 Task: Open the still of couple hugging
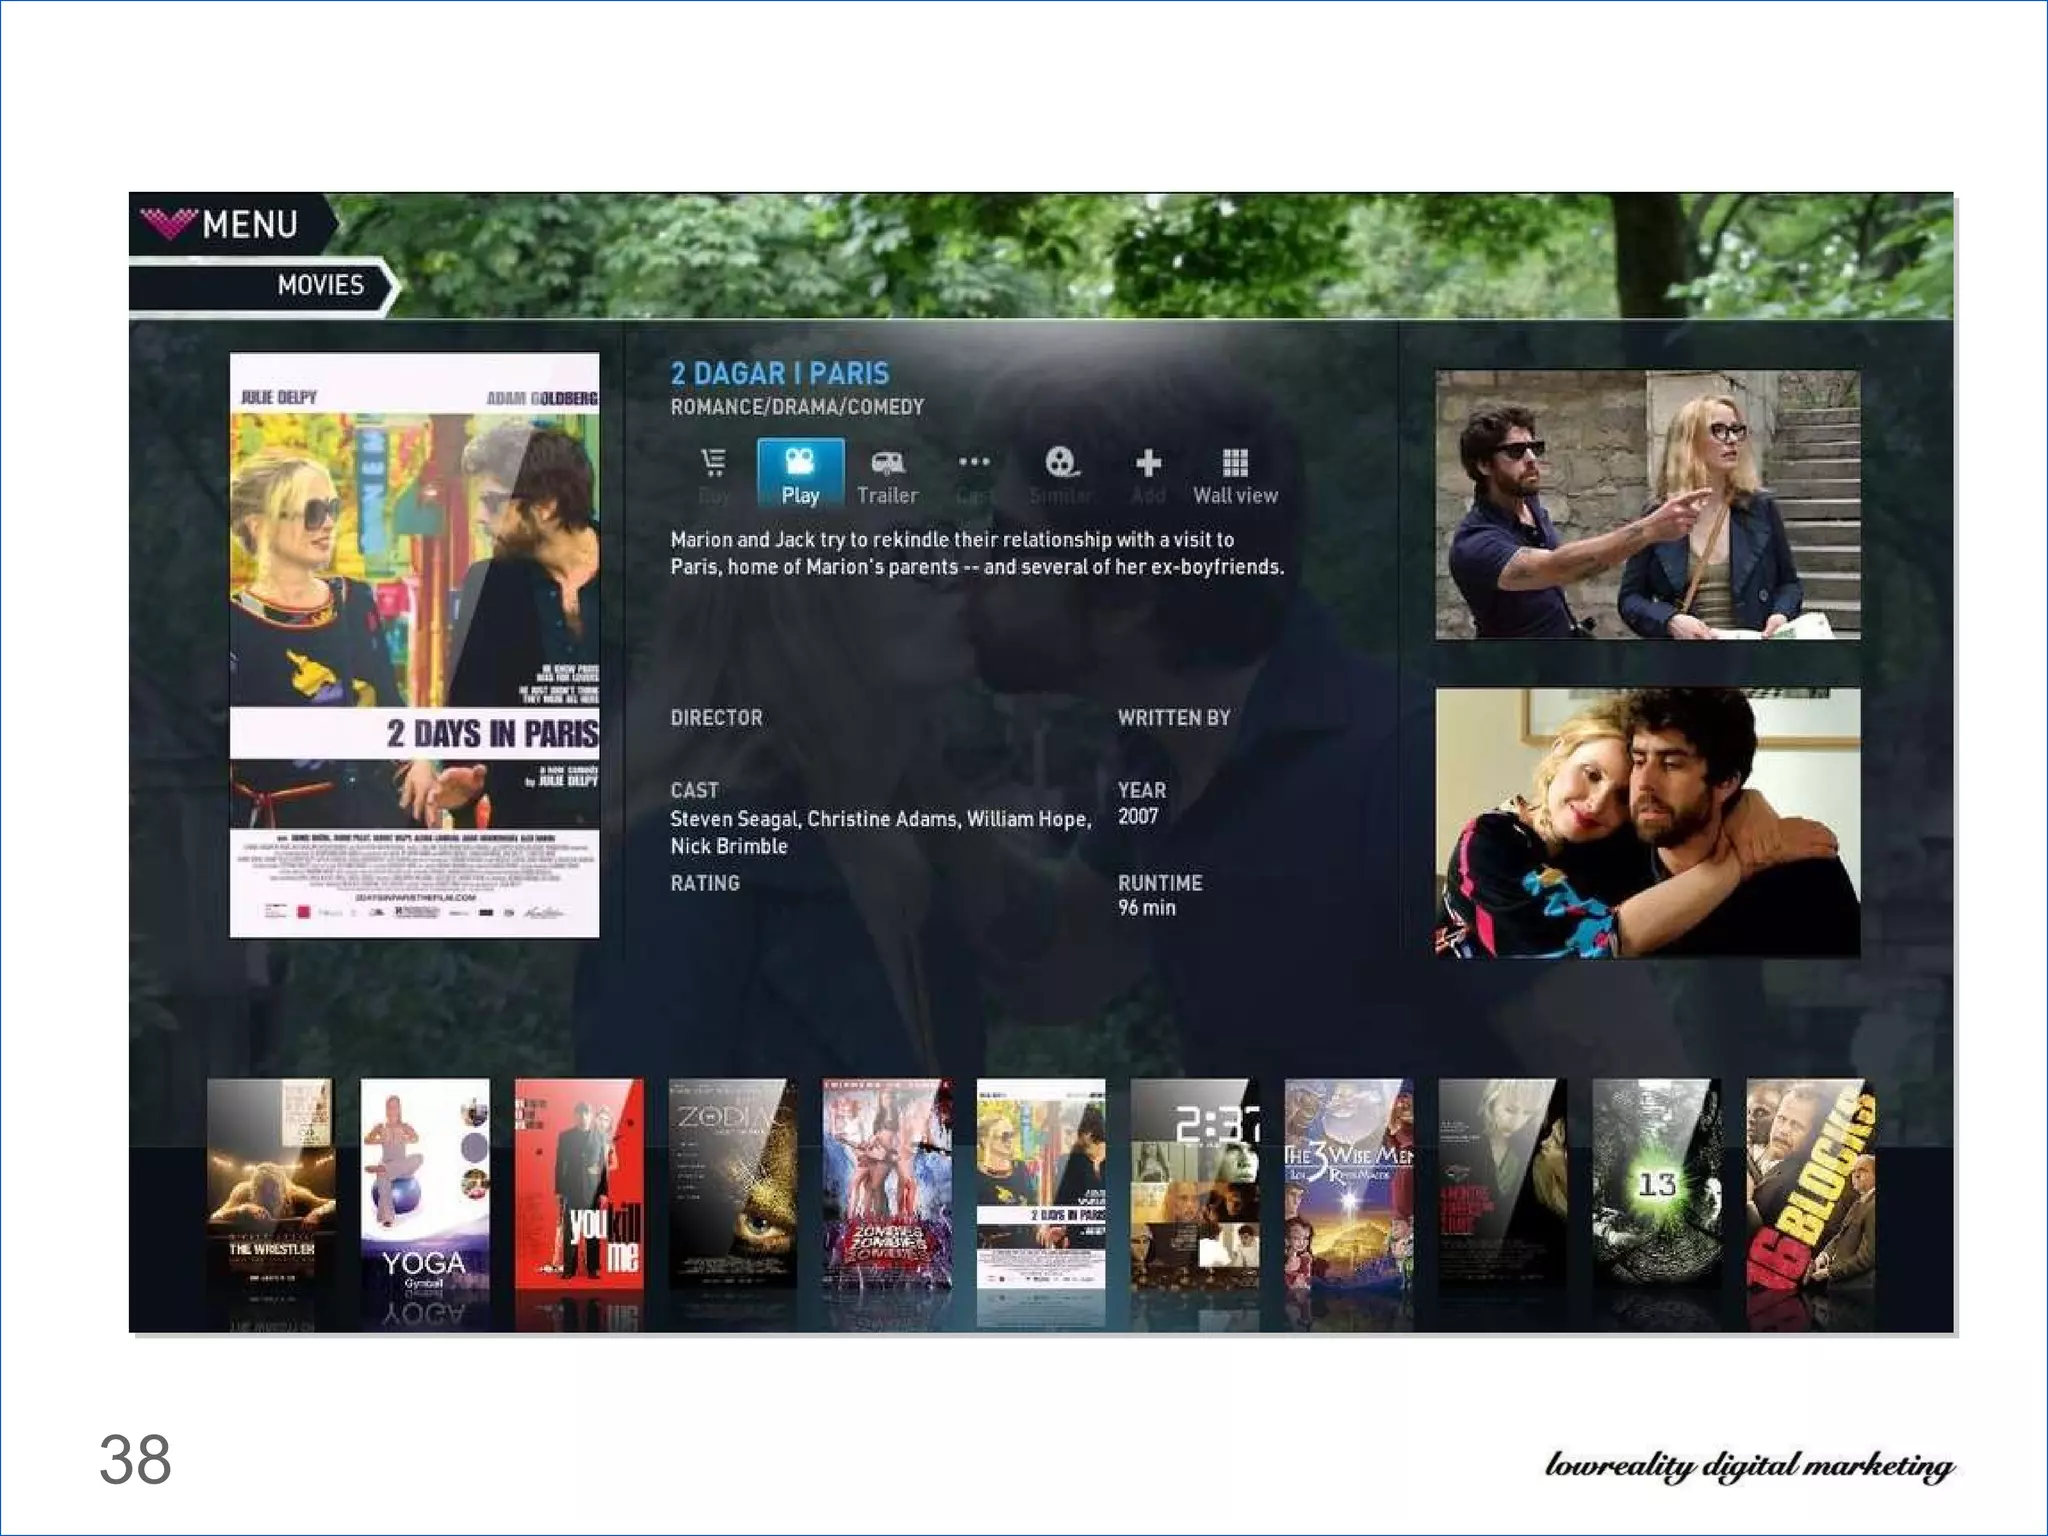tap(1647, 822)
